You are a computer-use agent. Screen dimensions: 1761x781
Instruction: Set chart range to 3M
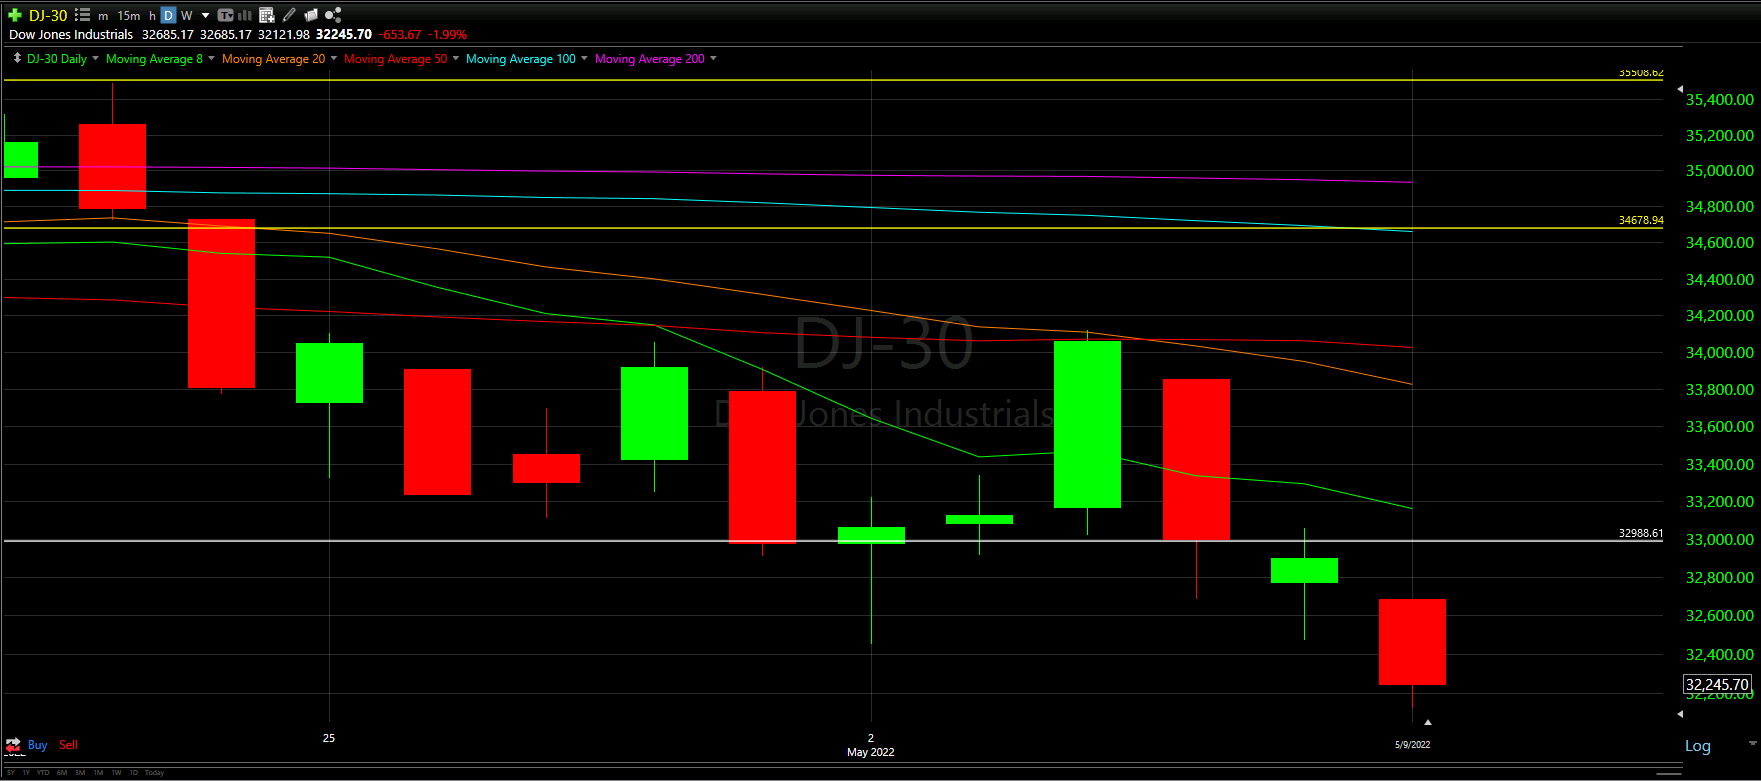[80, 772]
